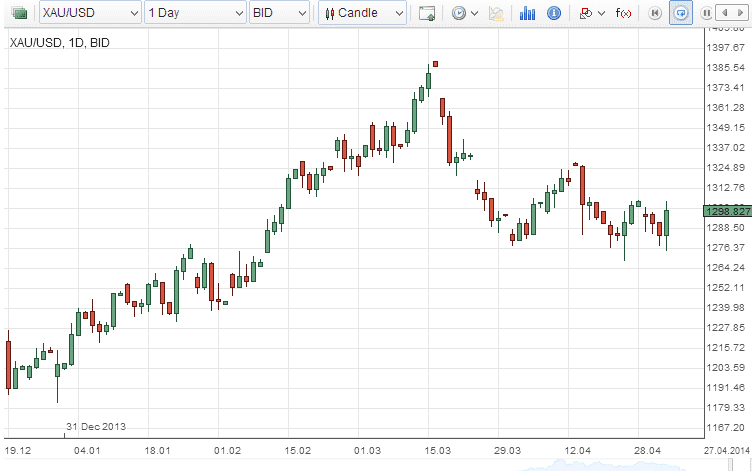Click the 18.01 date axis label

[157, 450]
